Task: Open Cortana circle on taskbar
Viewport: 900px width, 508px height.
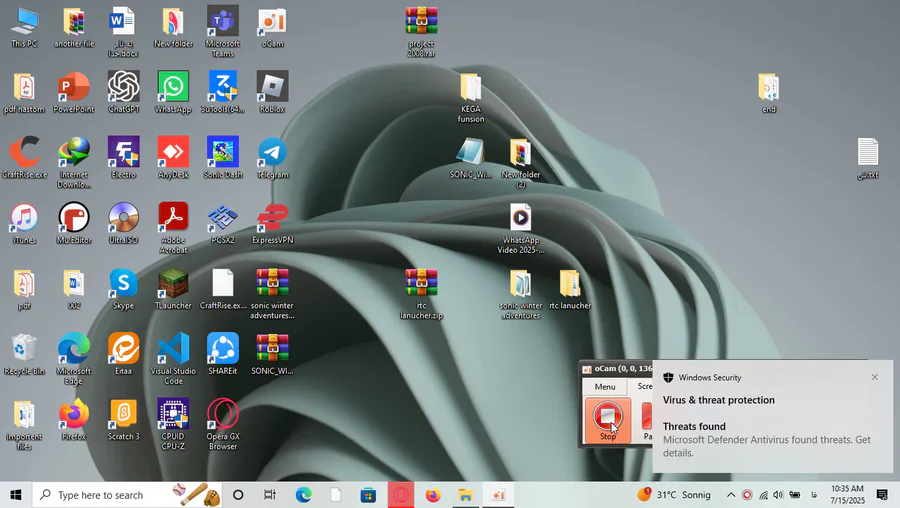Action: 238,495
